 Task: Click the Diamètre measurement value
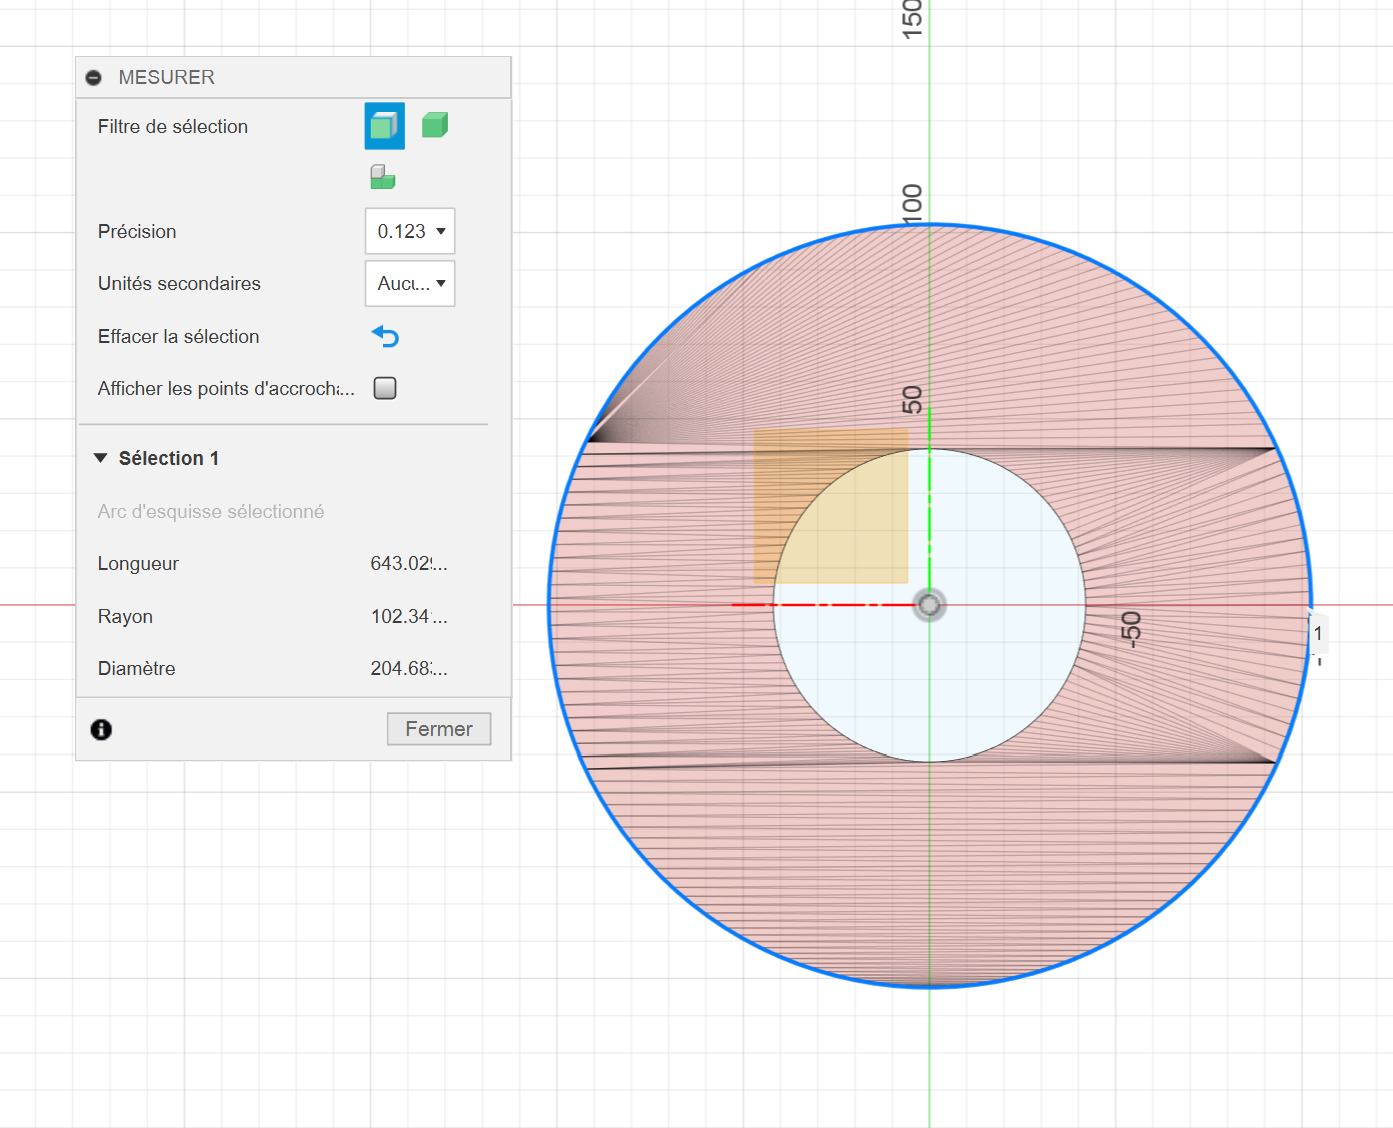(408, 669)
